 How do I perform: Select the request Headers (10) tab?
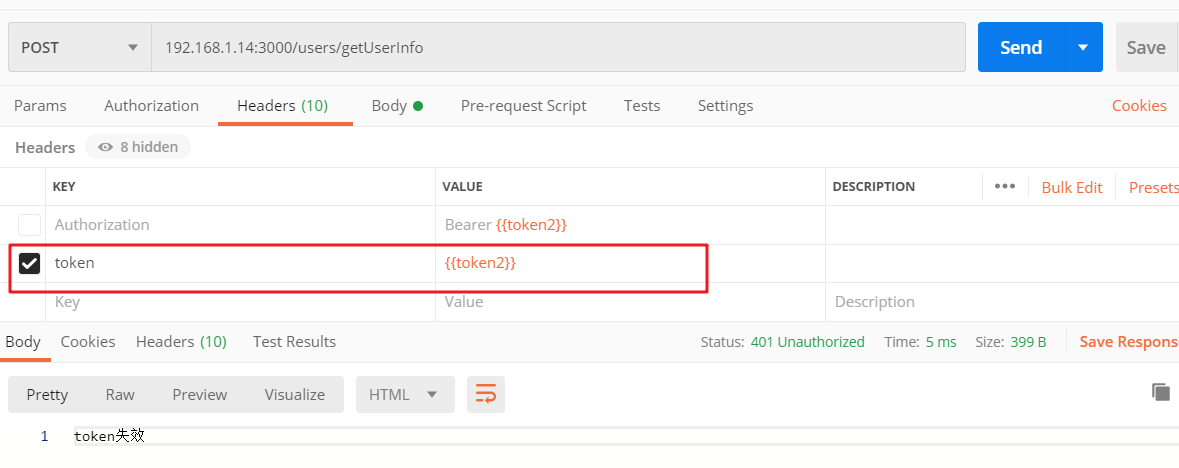point(283,106)
